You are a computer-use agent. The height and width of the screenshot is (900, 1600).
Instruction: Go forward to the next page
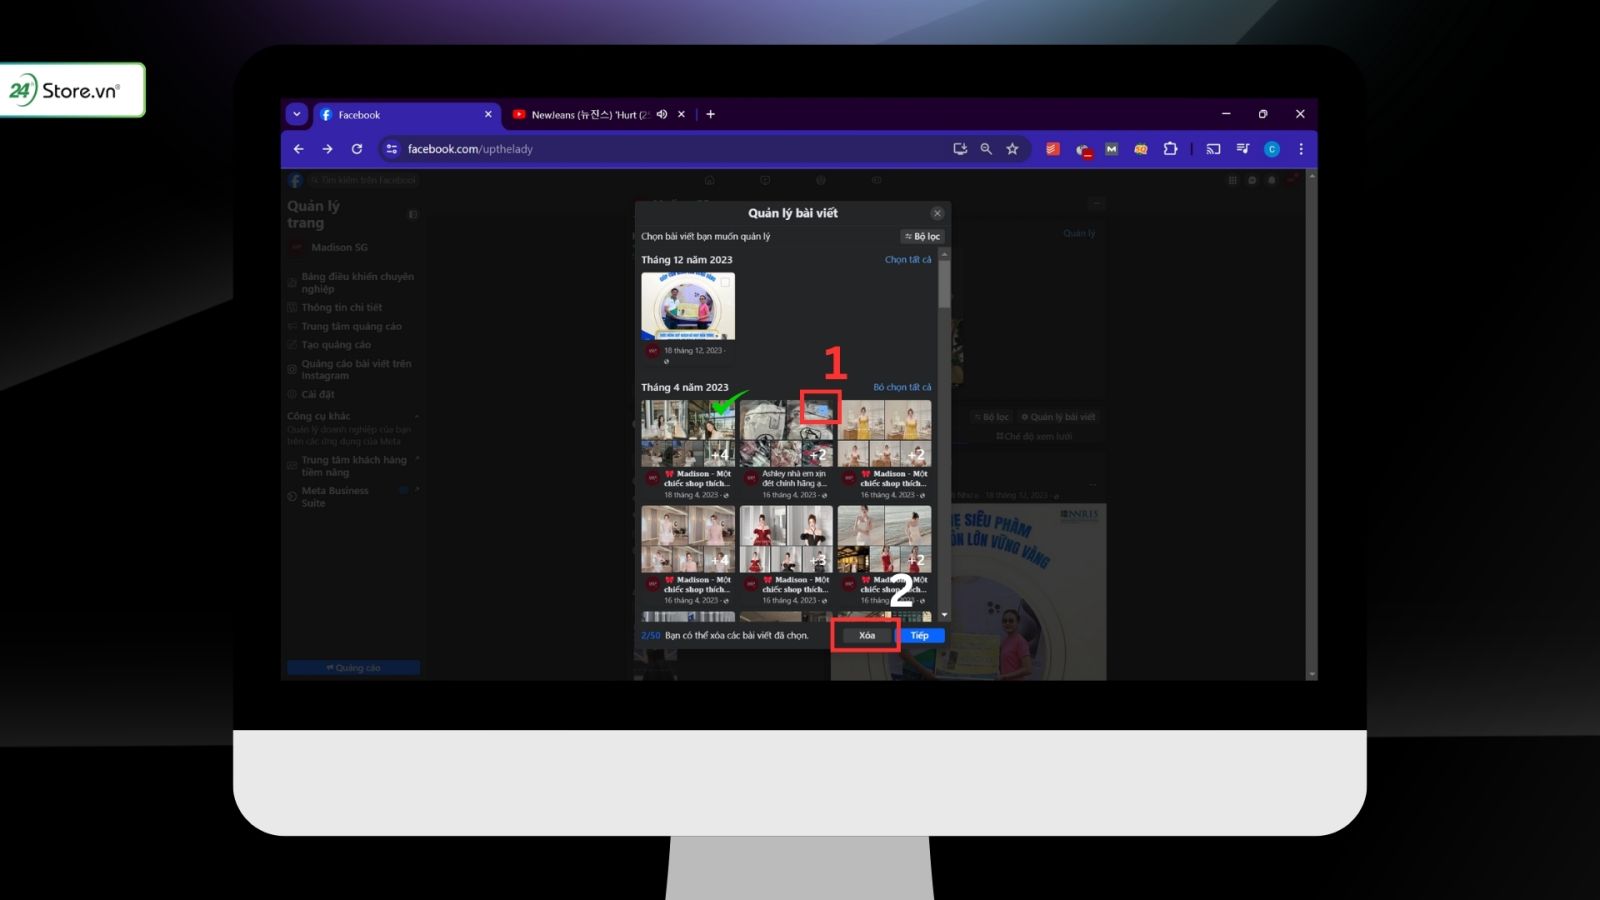tap(327, 149)
